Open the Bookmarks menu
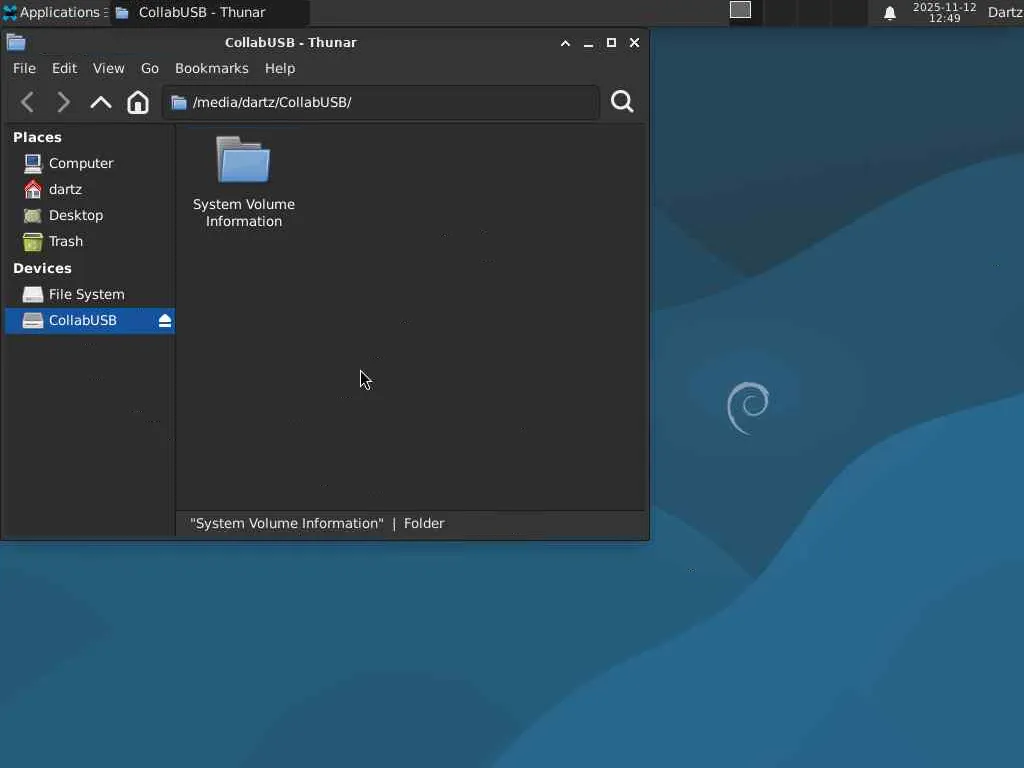The image size is (1024, 768). 212,69
